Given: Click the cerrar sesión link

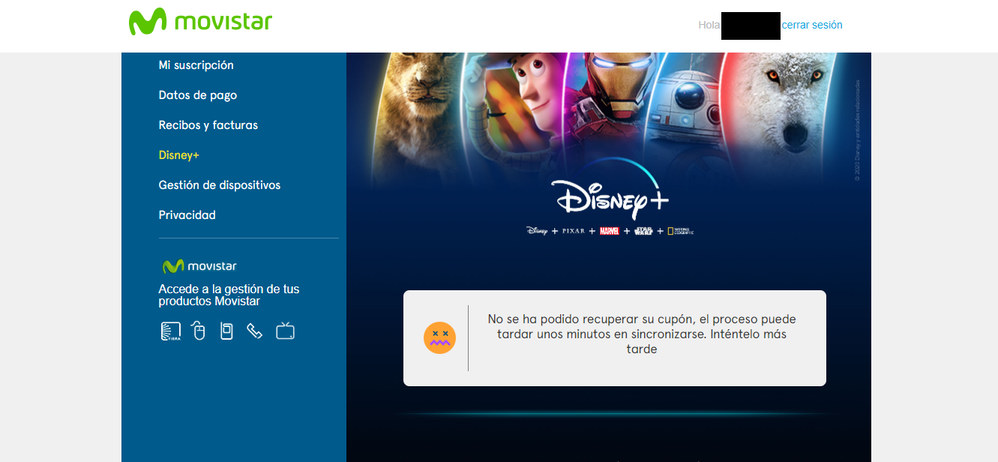Looking at the screenshot, I should pos(812,25).
